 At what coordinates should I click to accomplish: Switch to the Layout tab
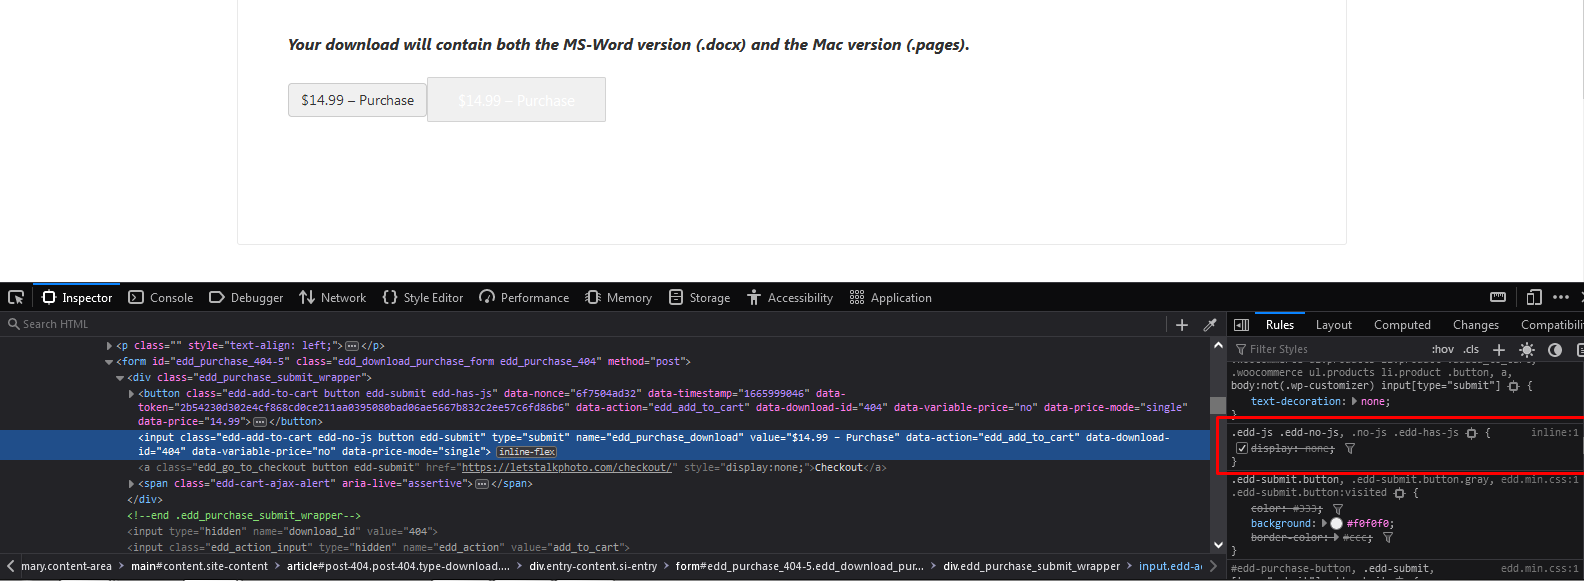[x=1333, y=324]
